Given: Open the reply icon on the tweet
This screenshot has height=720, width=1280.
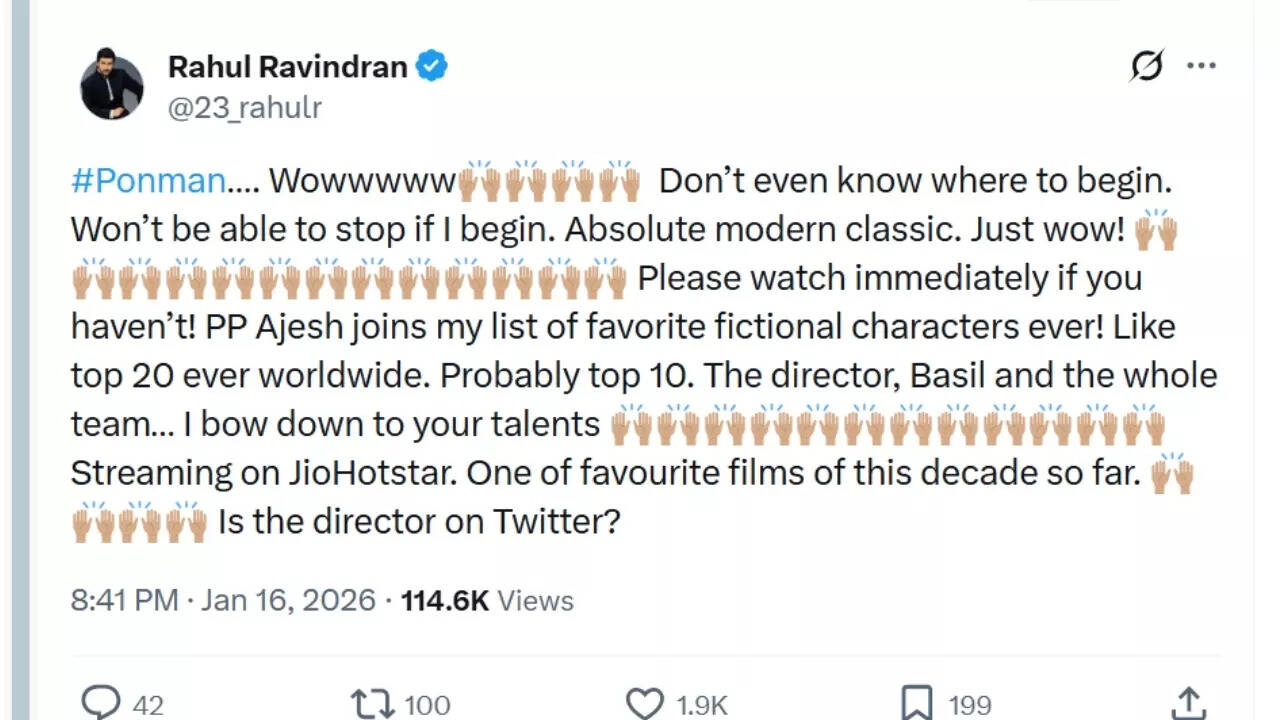Looking at the screenshot, I should (100, 703).
